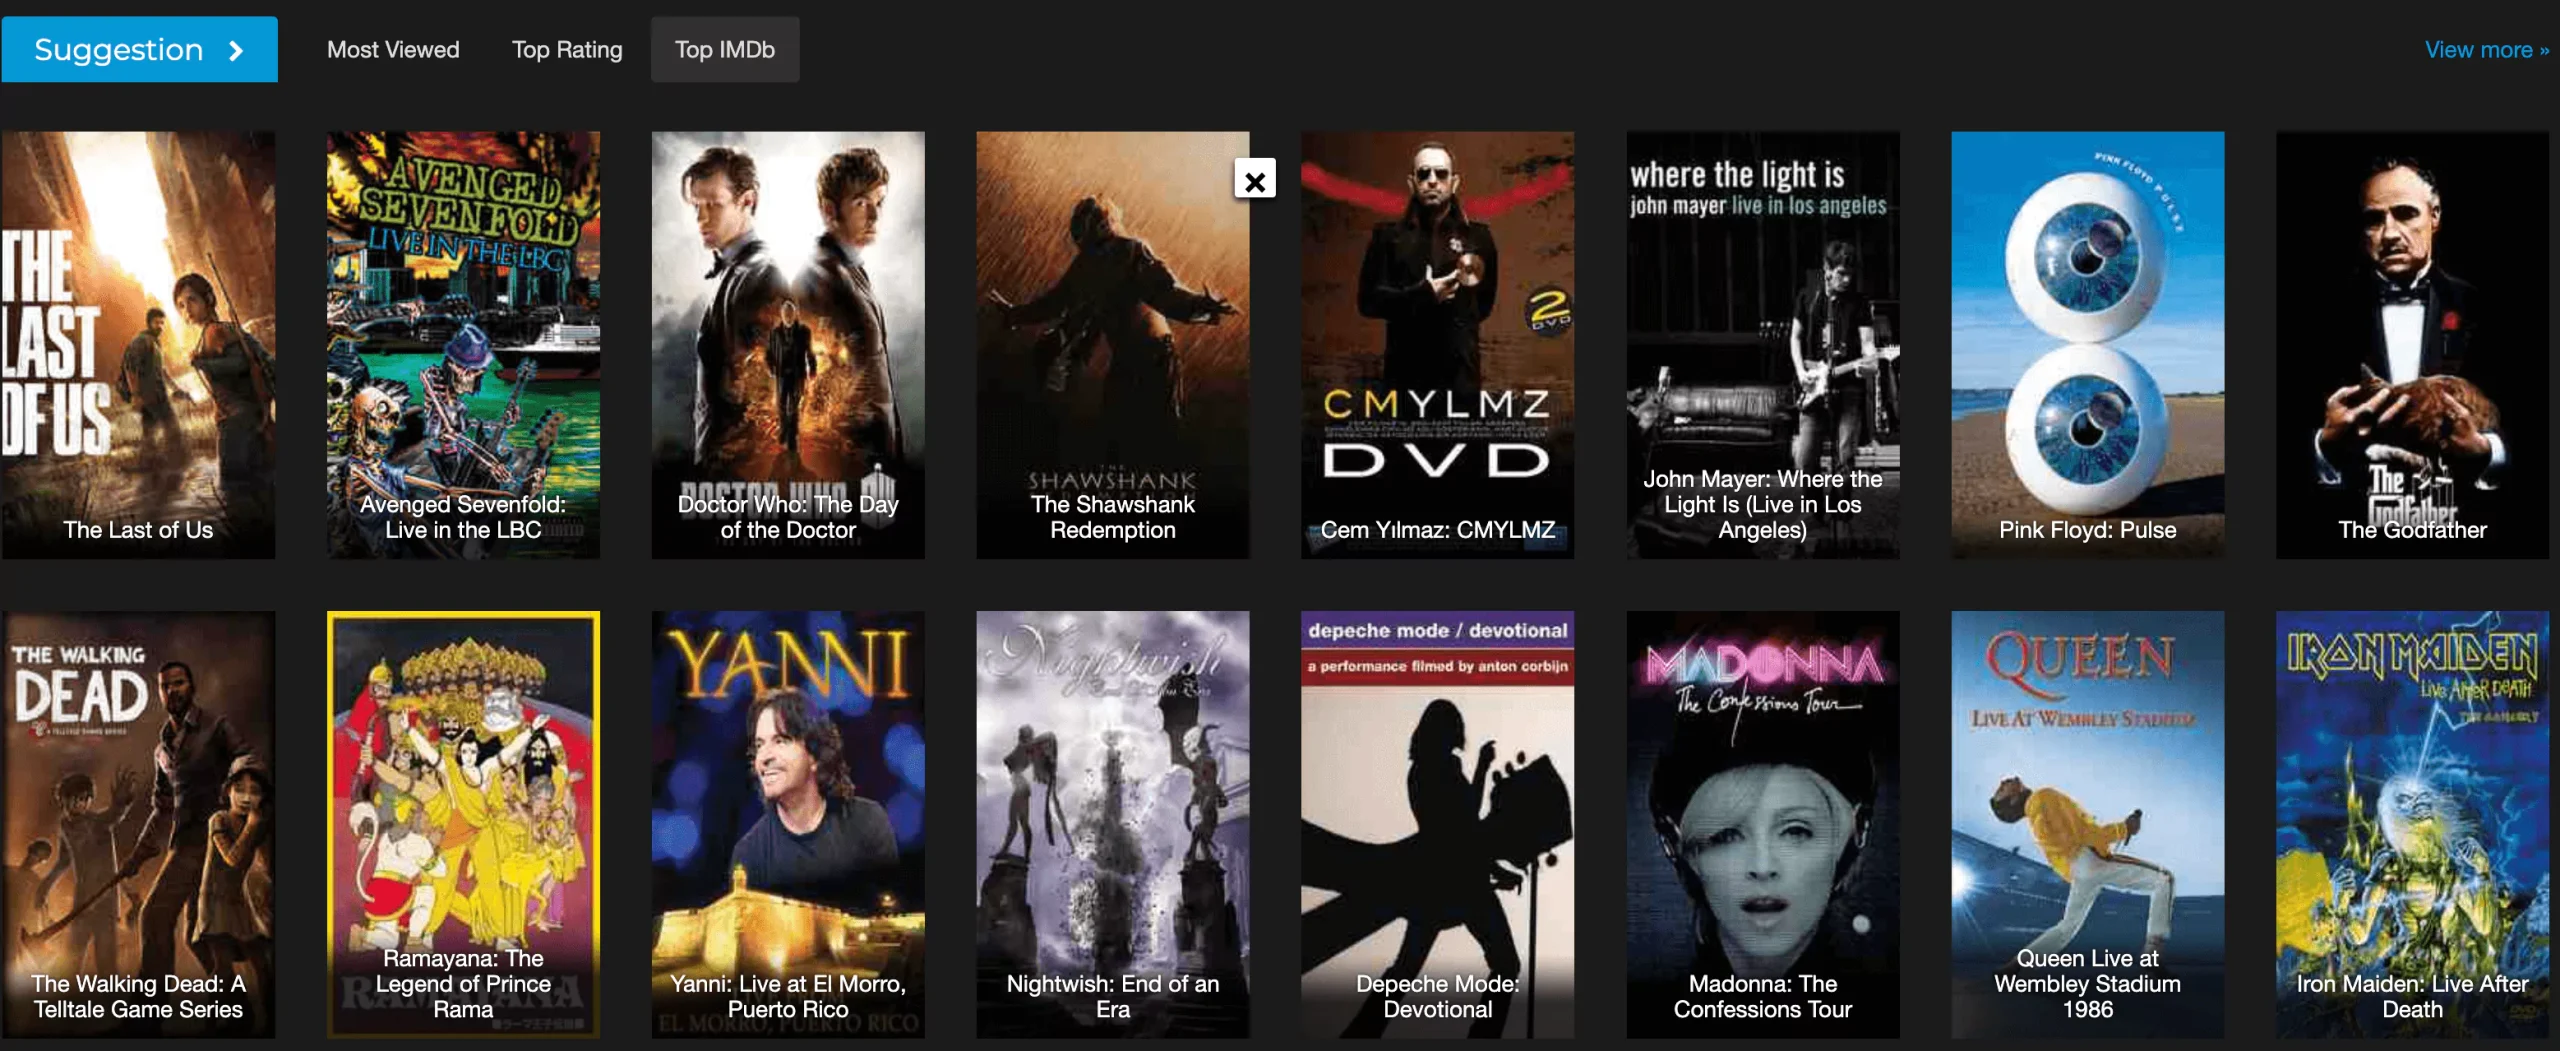Open John Mayer: Where the Light Is poster
Image resolution: width=2560 pixels, height=1051 pixels.
[x=1763, y=345]
